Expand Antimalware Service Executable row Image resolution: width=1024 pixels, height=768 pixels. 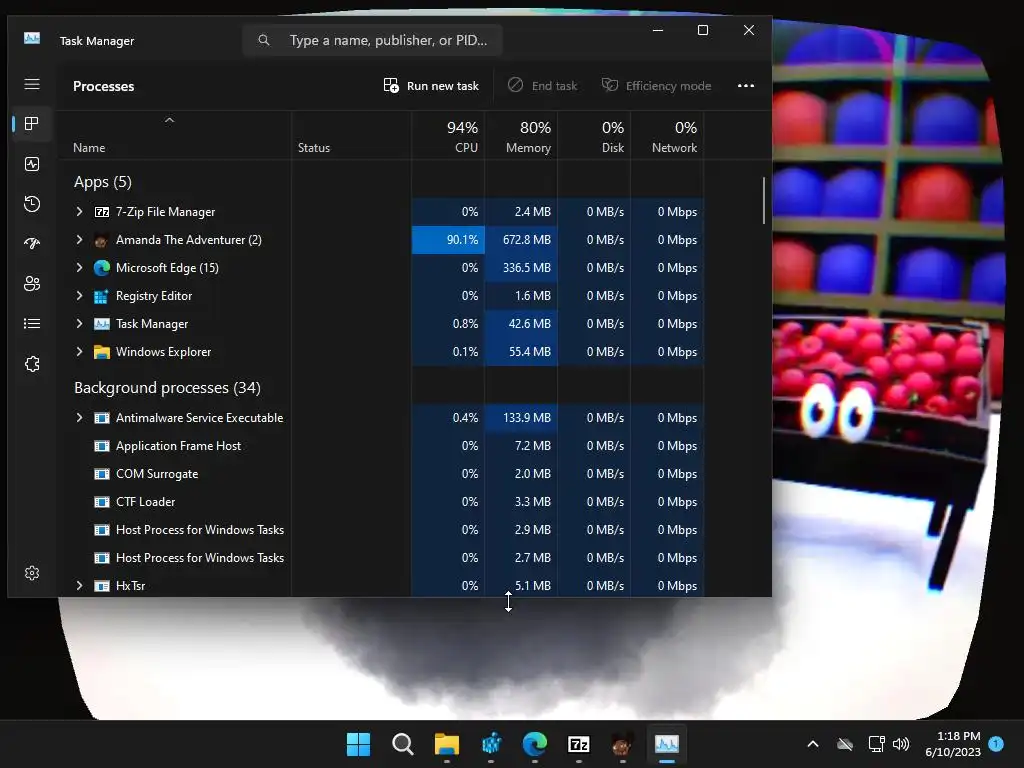click(x=79, y=418)
